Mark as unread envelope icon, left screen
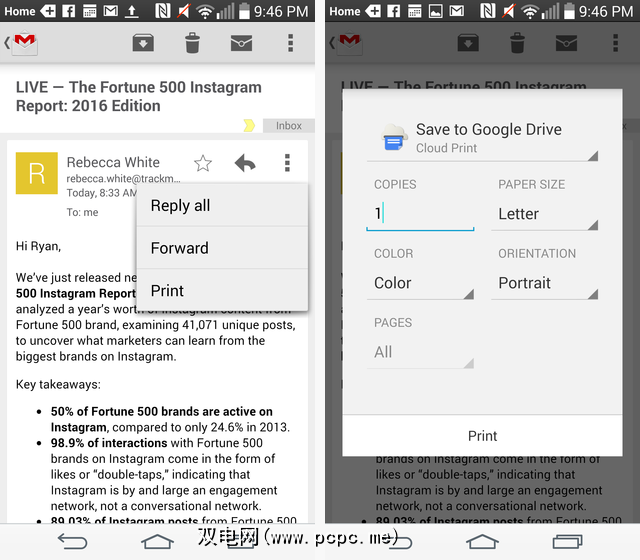The height and width of the screenshot is (560, 640). pyautogui.click(x=241, y=43)
